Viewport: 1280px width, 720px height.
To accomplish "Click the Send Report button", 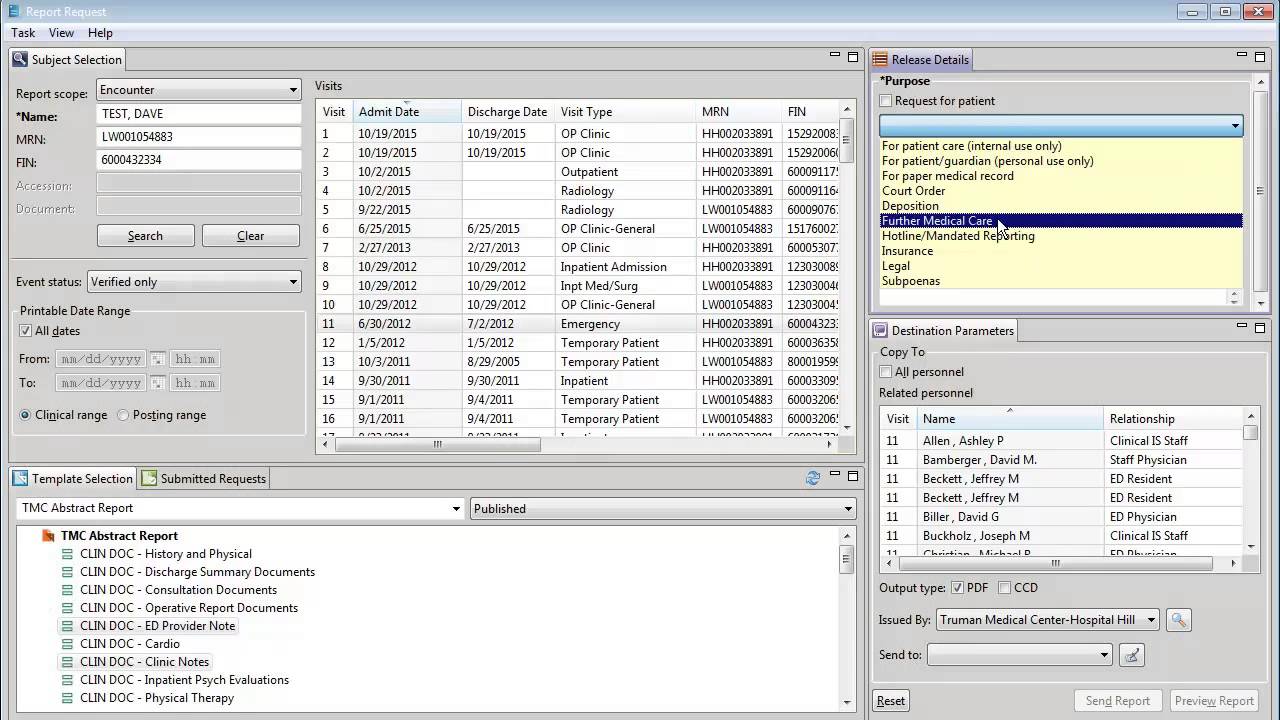I will point(1118,701).
